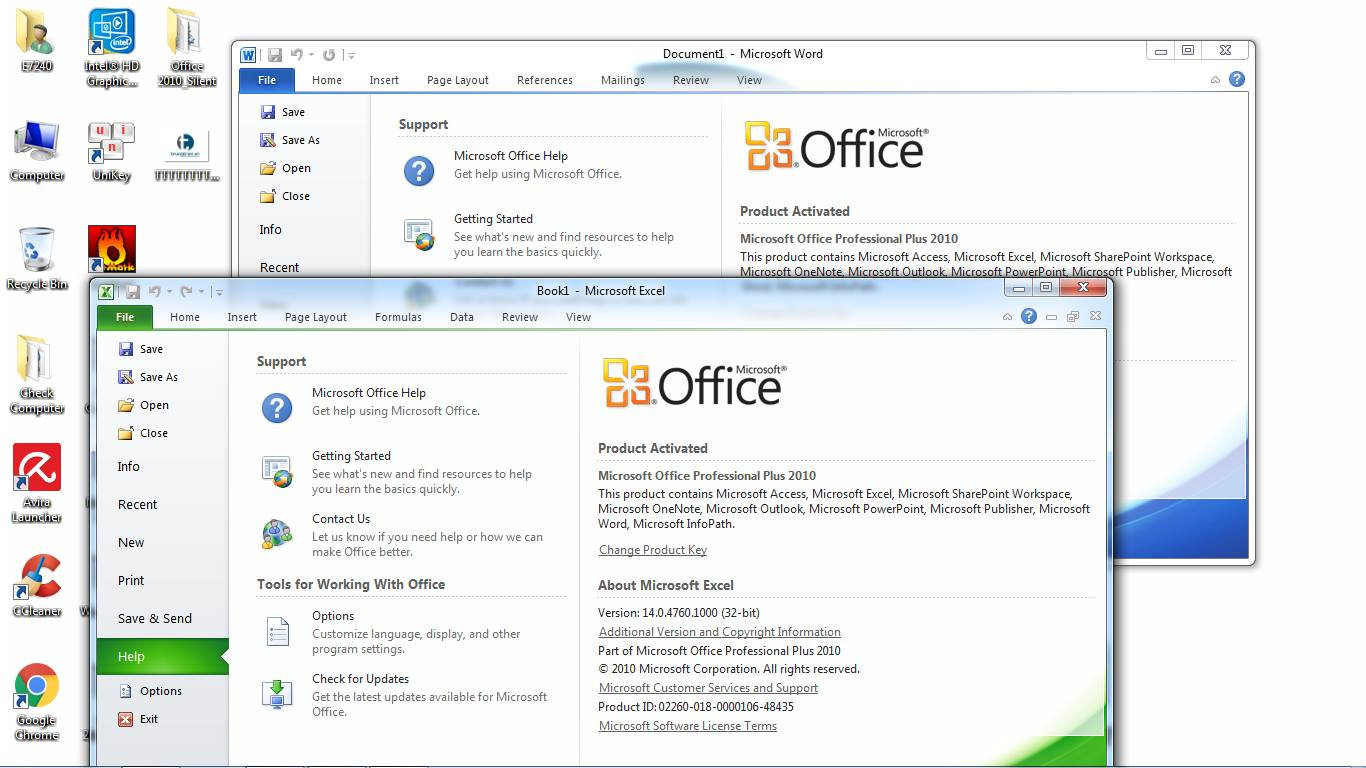
Task: Open Avira Launcher from the desktop
Action: (x=37, y=467)
